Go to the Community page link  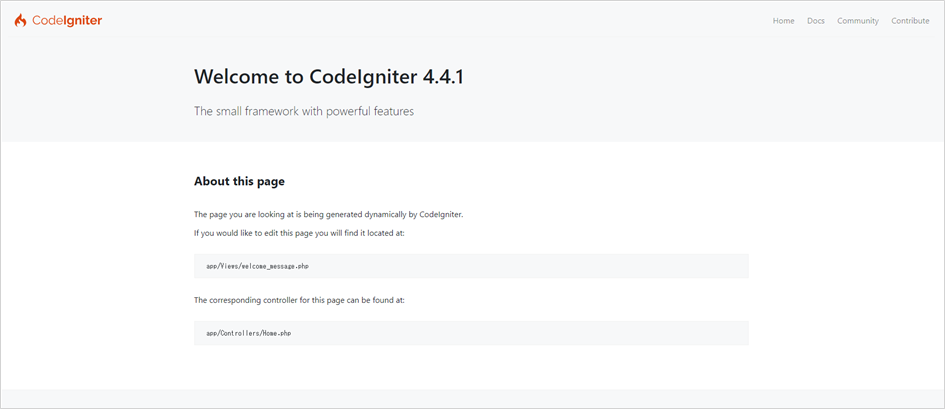pos(858,20)
